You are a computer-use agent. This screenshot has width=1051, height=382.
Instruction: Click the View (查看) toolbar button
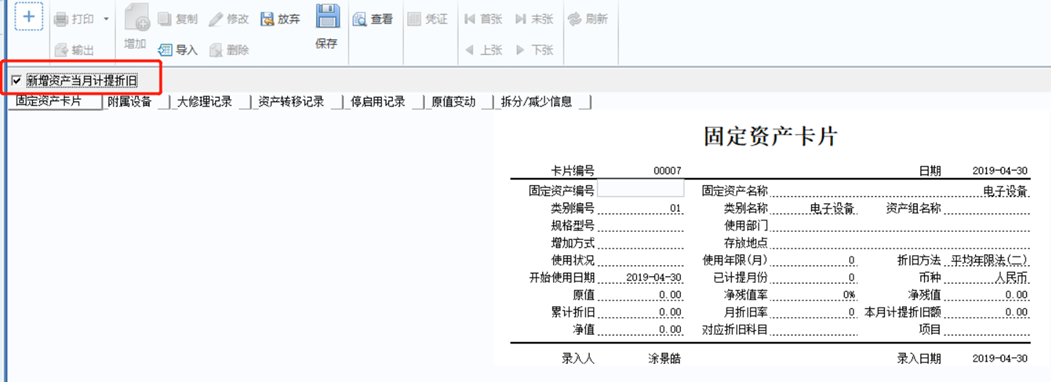point(373,19)
